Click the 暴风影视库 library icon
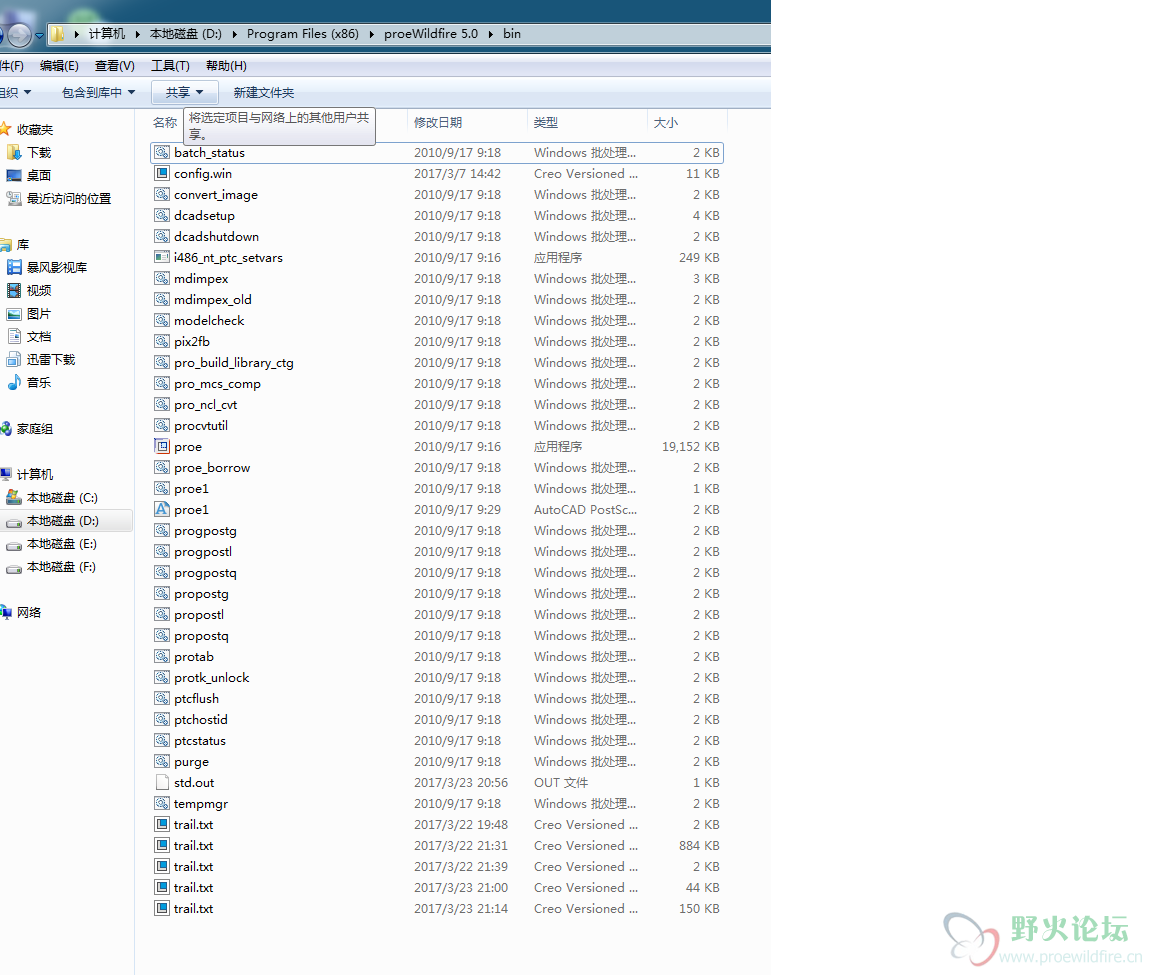Image resolution: width=1152 pixels, height=975 pixels. 14,267
